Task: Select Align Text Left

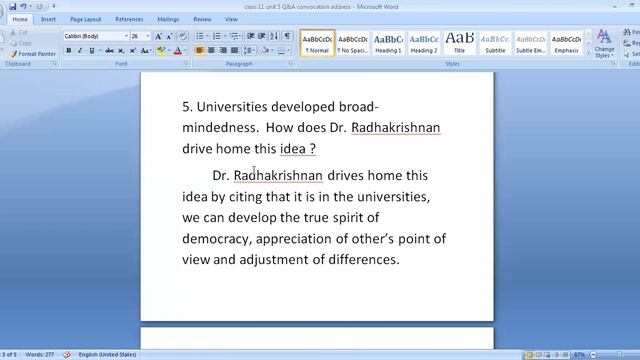Action: click(200, 51)
